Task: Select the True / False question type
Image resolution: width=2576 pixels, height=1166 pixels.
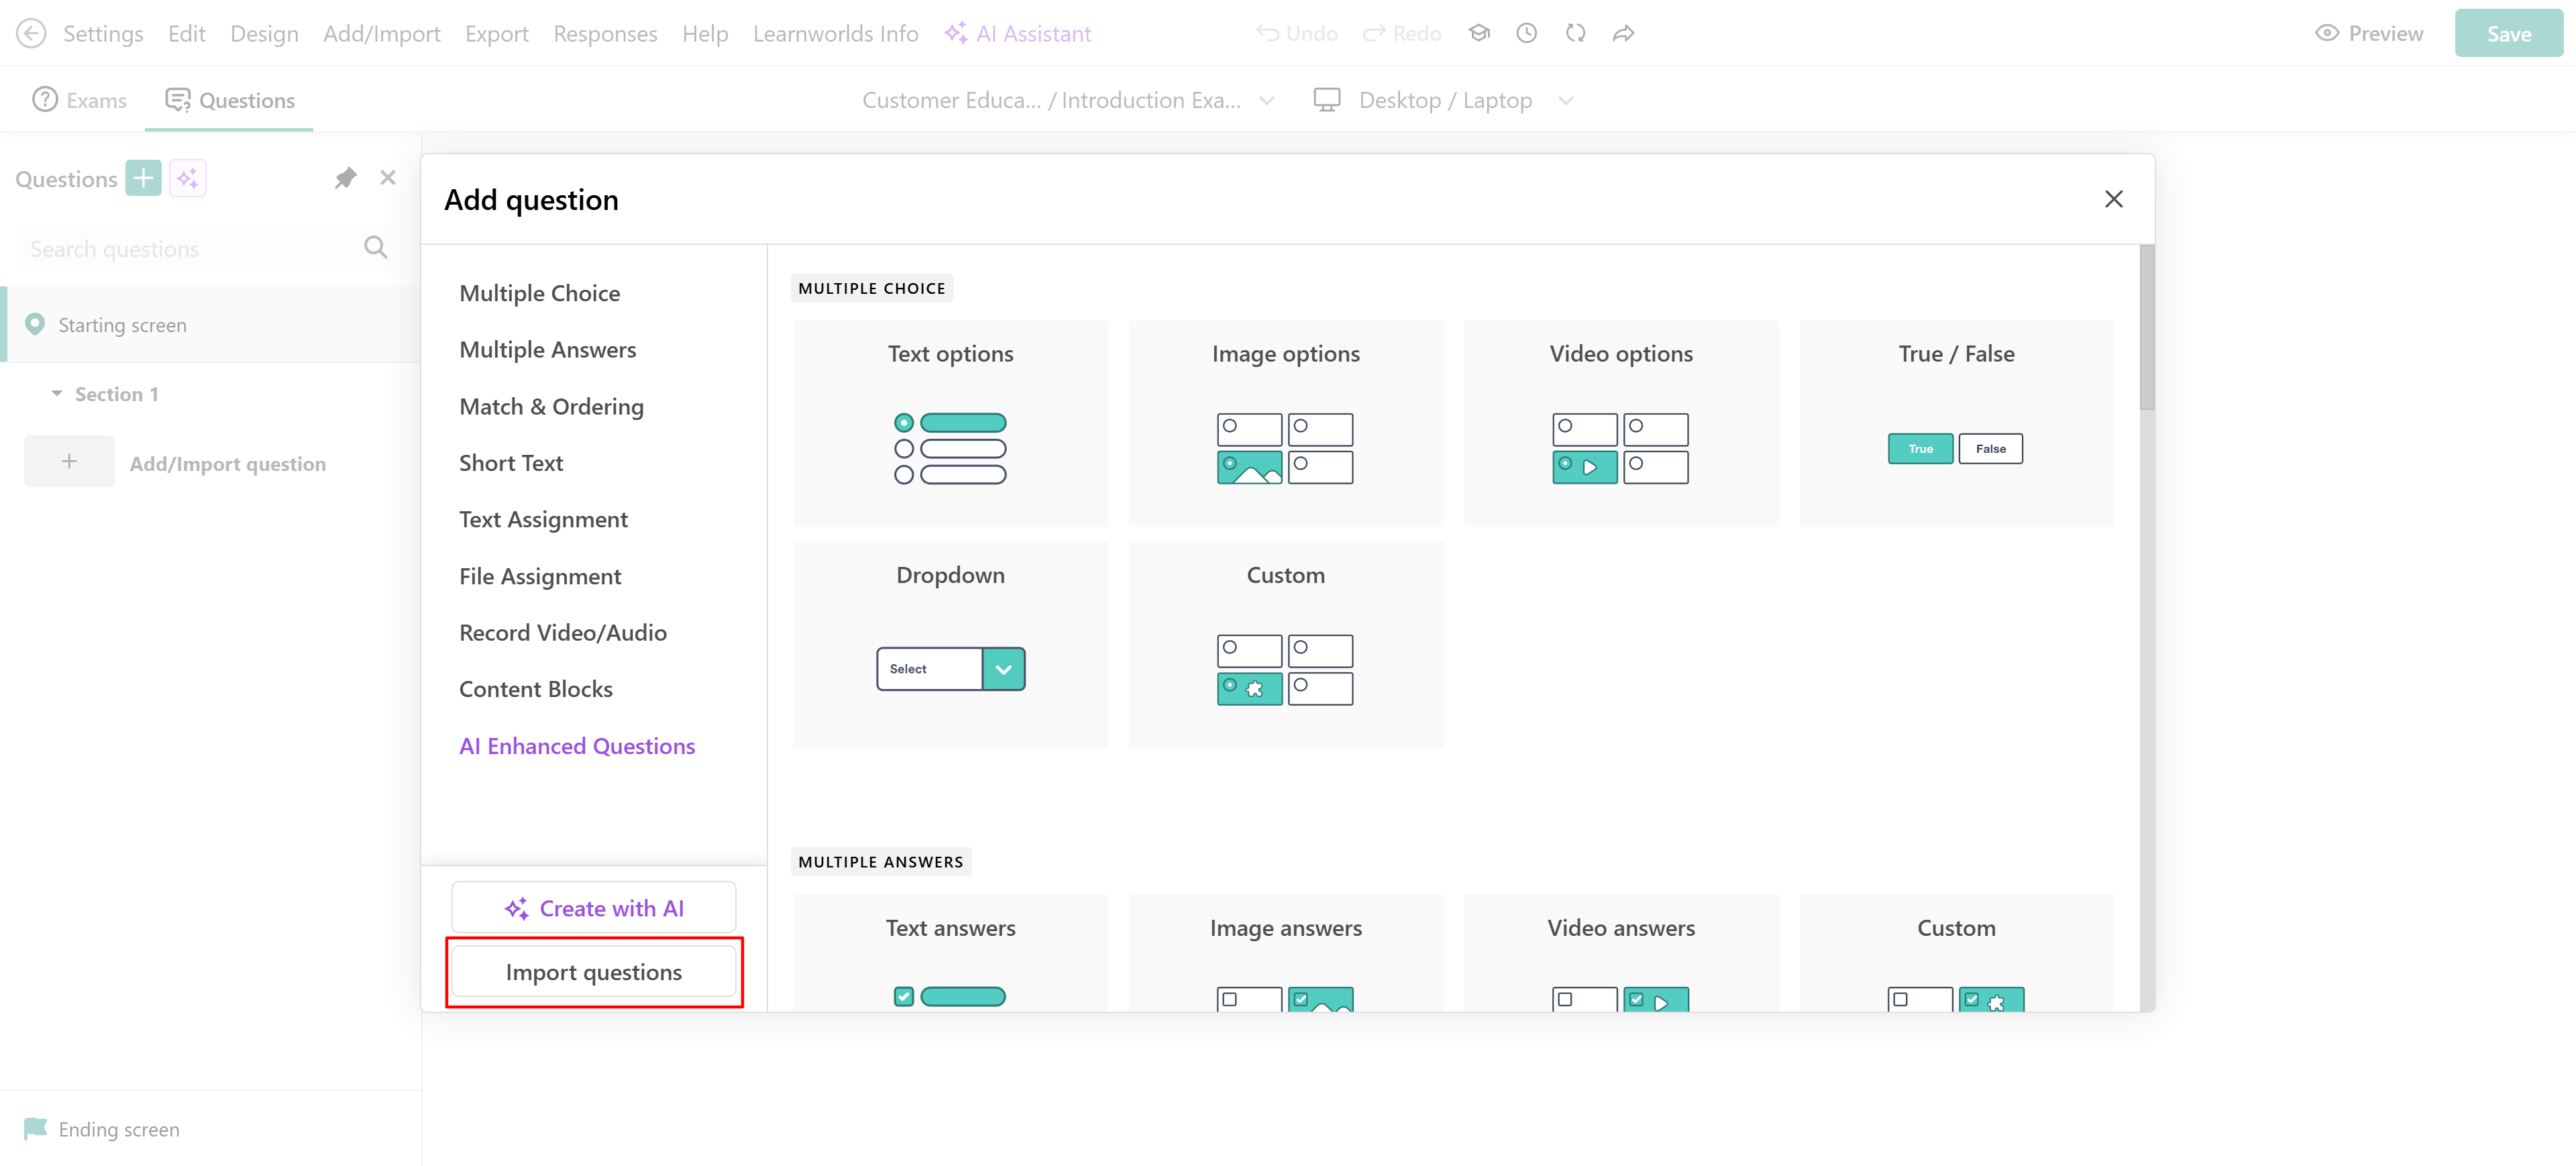Action: coord(1955,423)
